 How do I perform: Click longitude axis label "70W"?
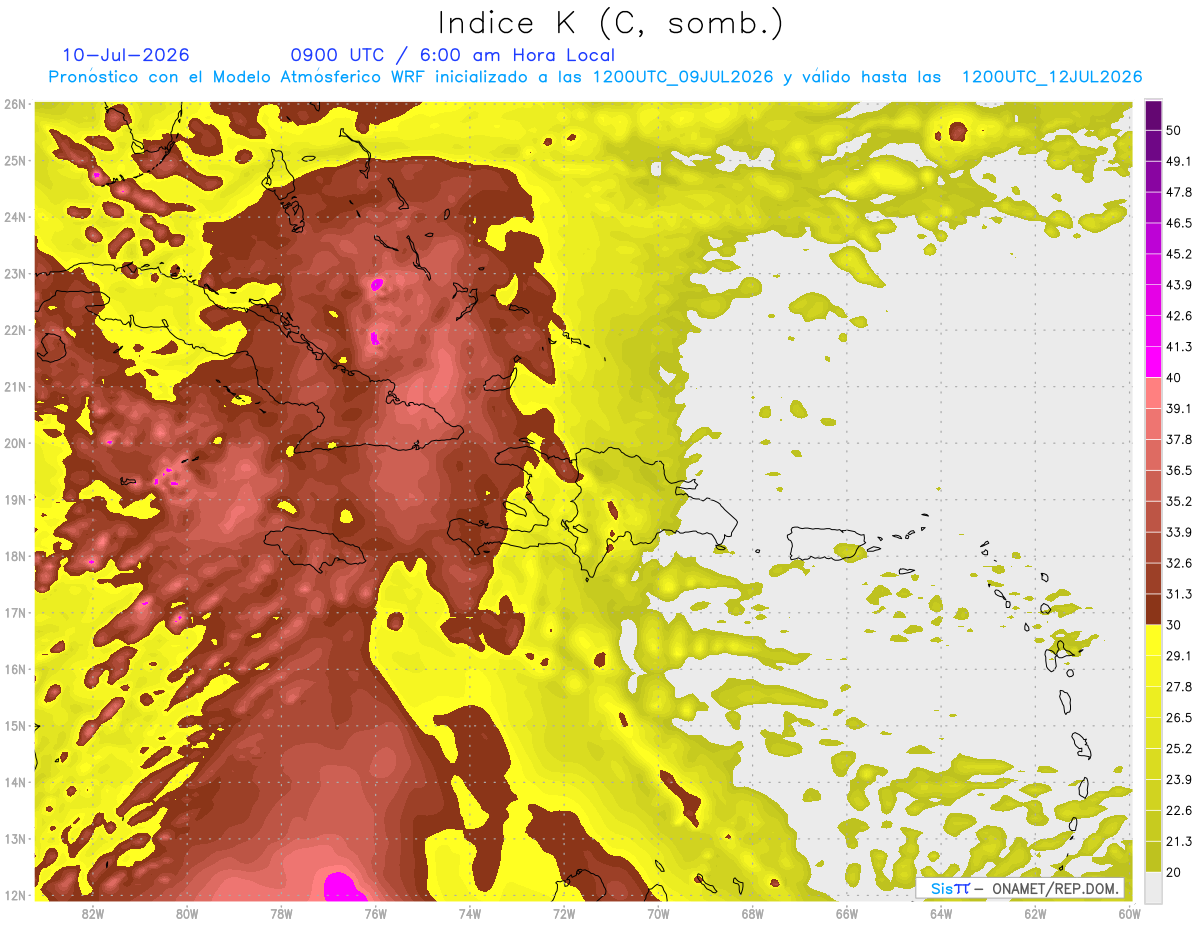click(x=658, y=913)
